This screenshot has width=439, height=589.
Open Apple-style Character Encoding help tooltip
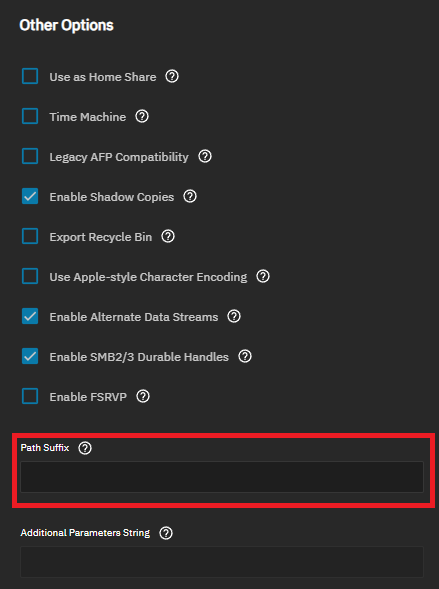point(263,276)
